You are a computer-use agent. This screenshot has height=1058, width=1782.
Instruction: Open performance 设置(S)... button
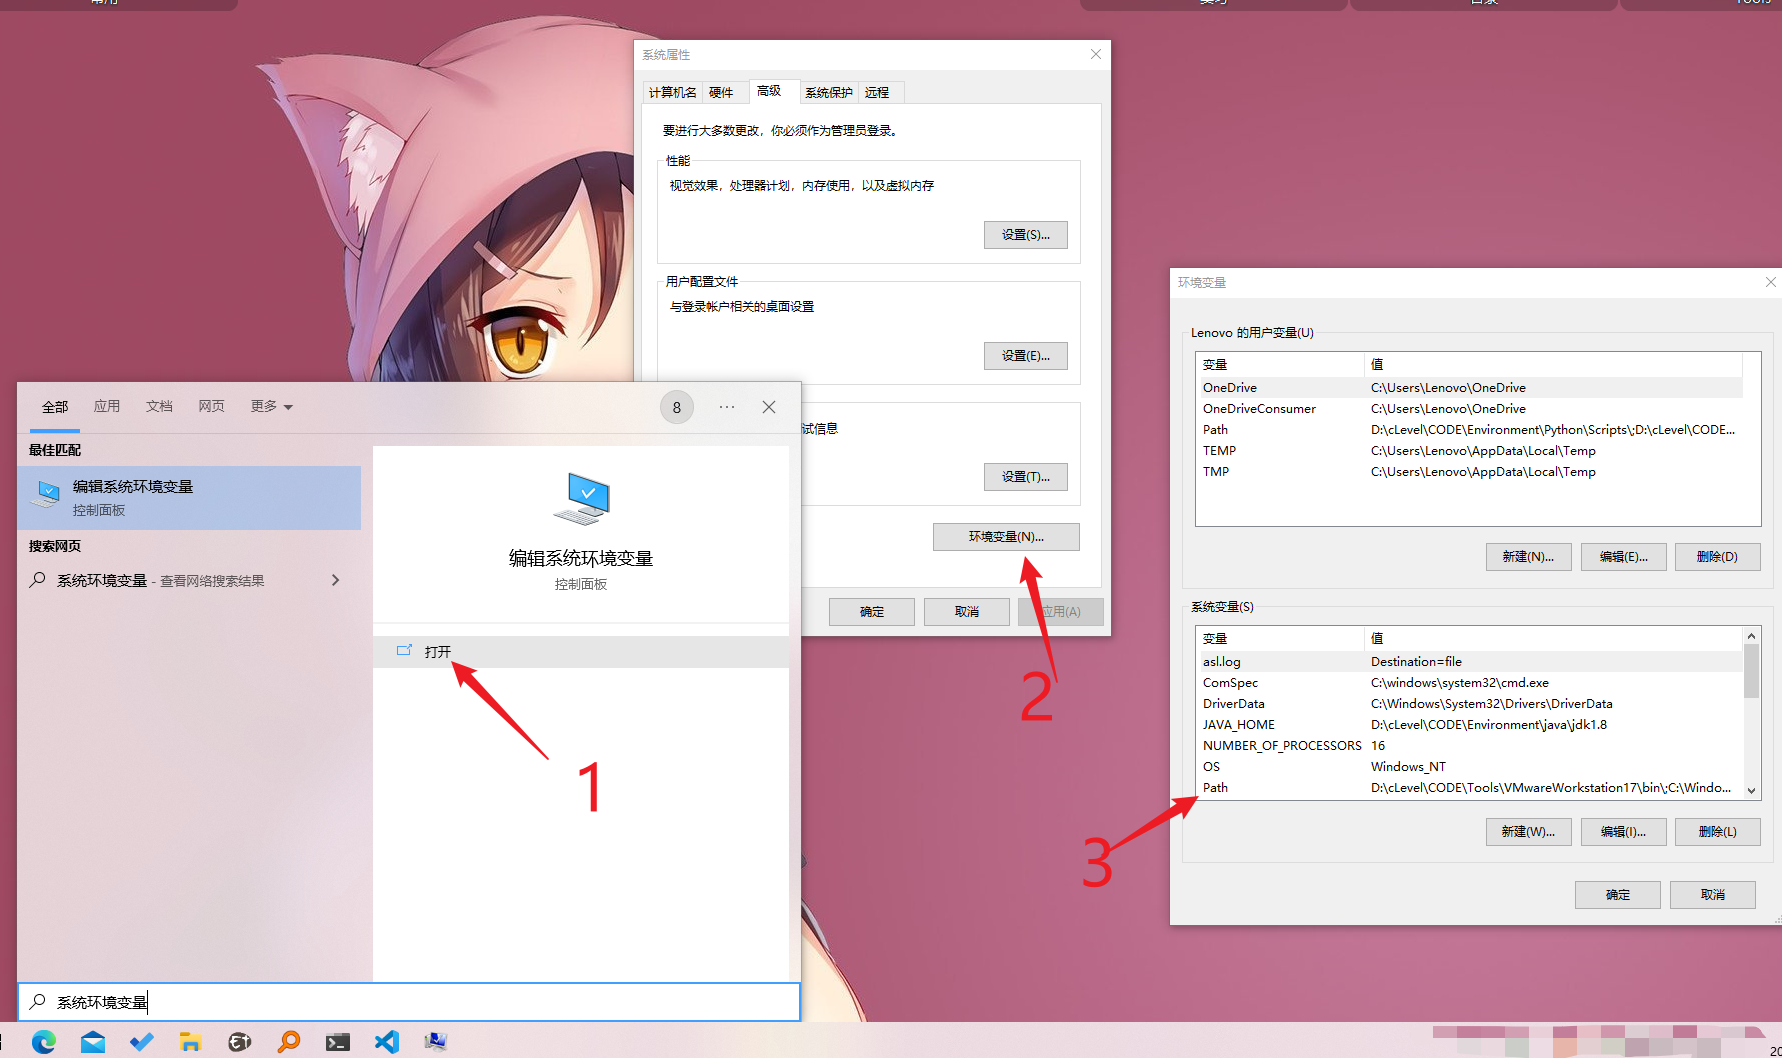(x=1026, y=235)
